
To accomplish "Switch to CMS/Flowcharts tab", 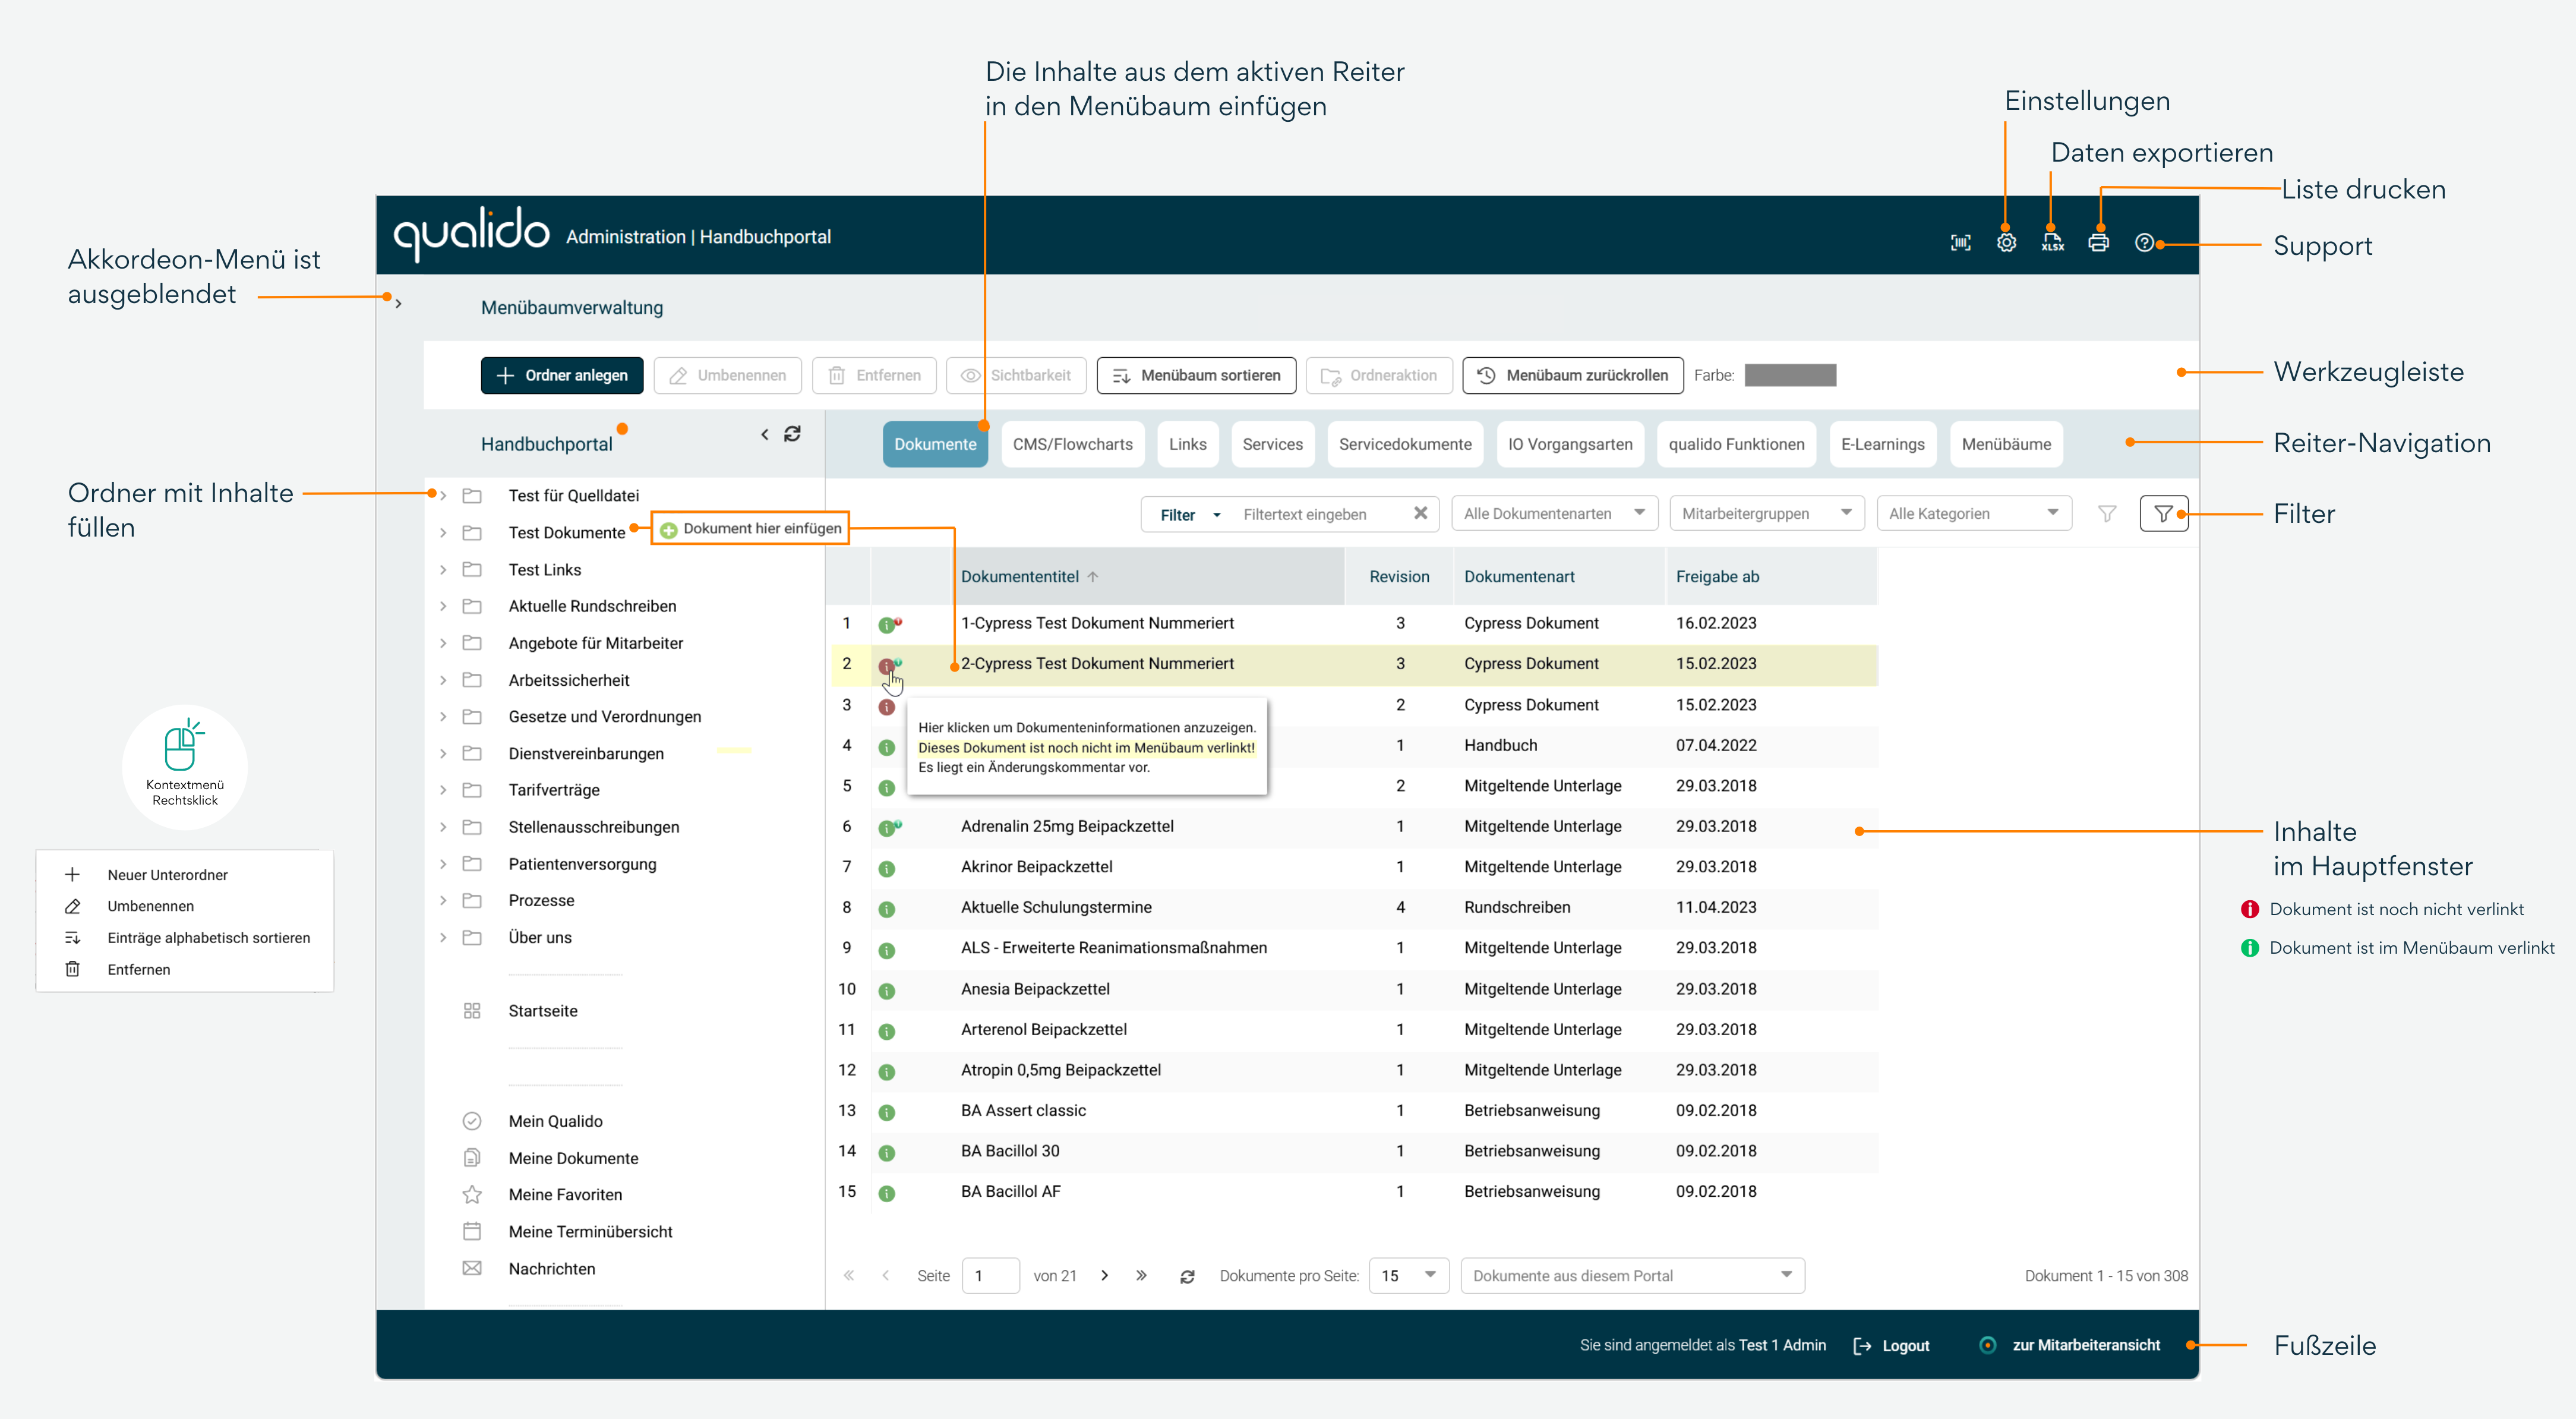I will coord(1072,444).
